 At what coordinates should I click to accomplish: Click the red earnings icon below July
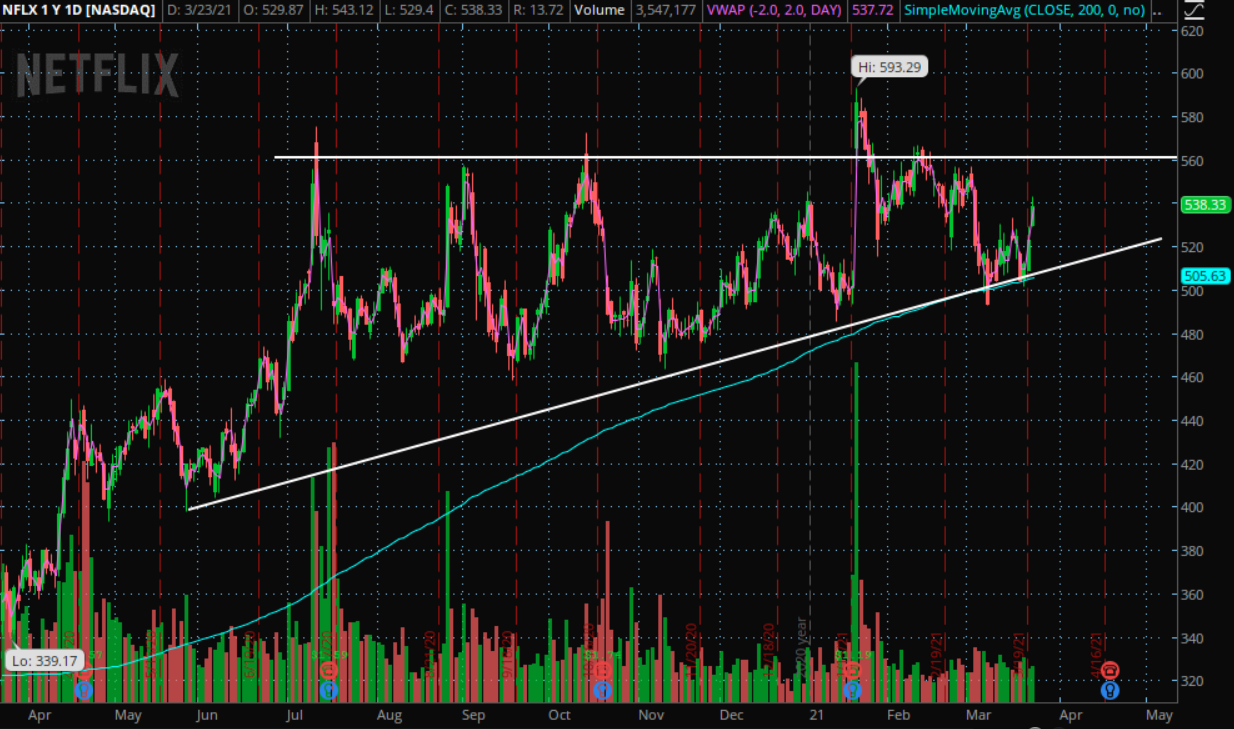(x=328, y=670)
